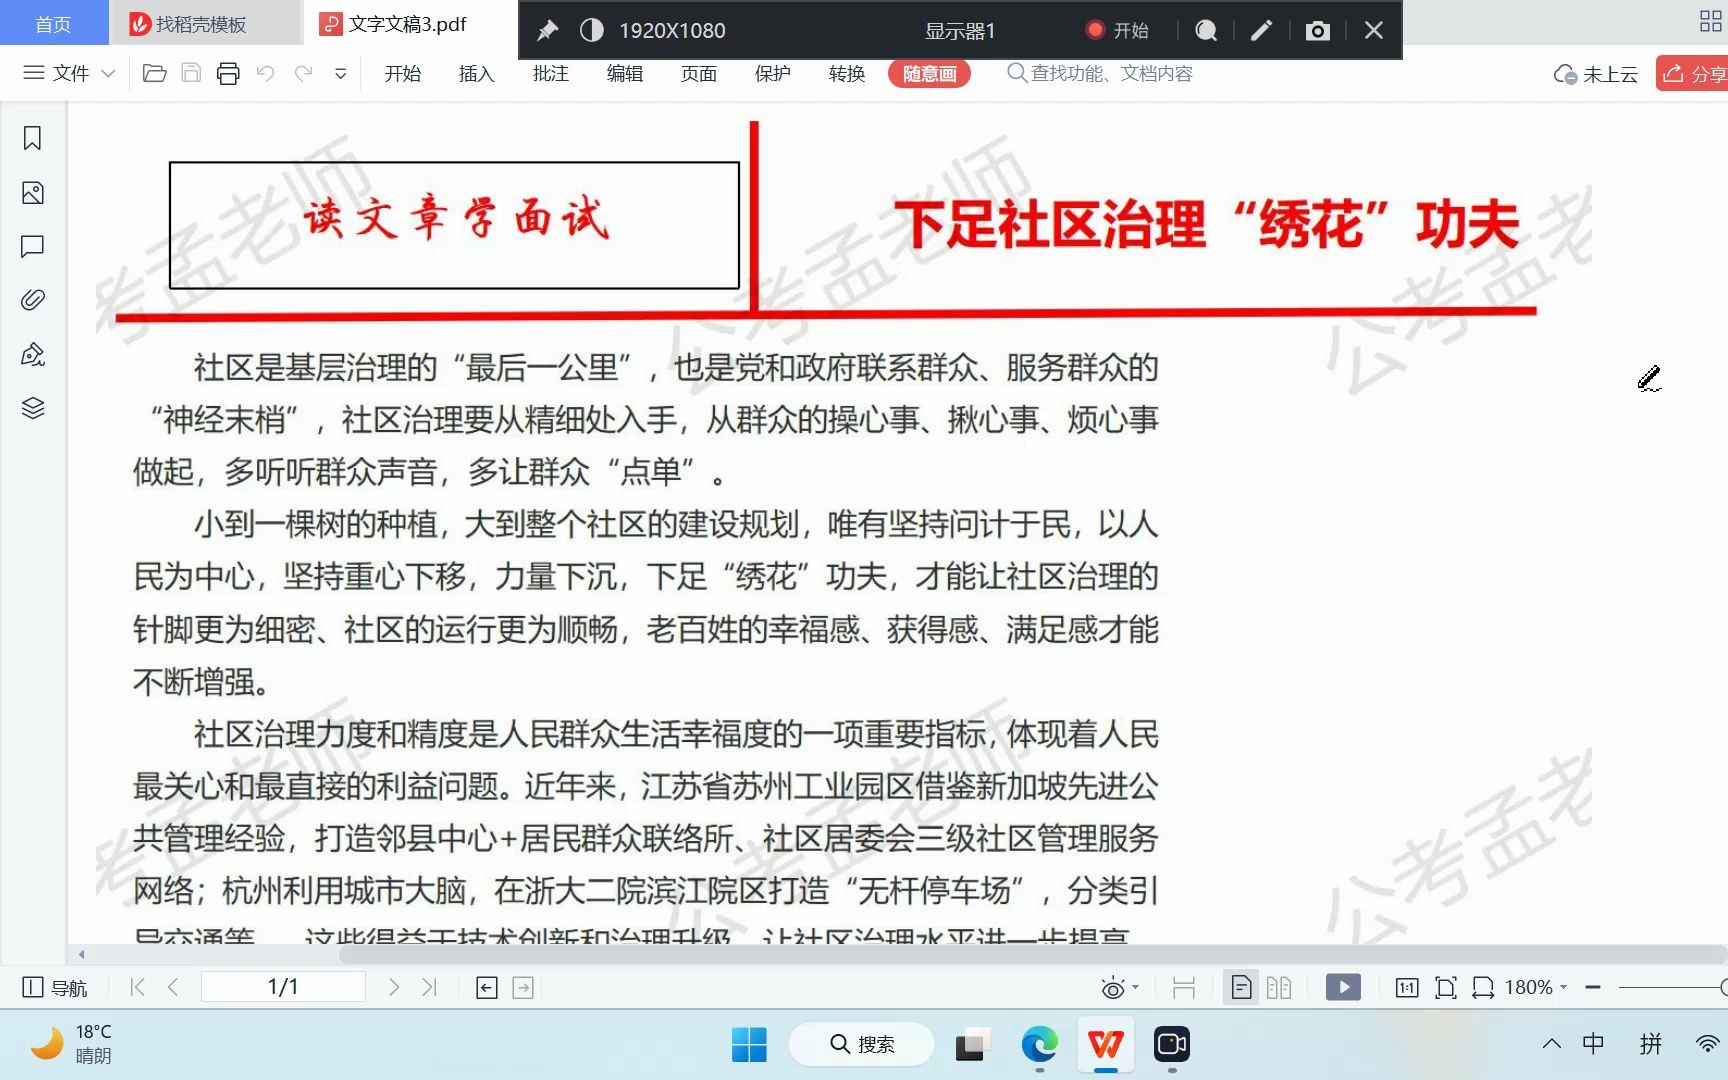Open the 开始 ribbon tab

(403, 73)
